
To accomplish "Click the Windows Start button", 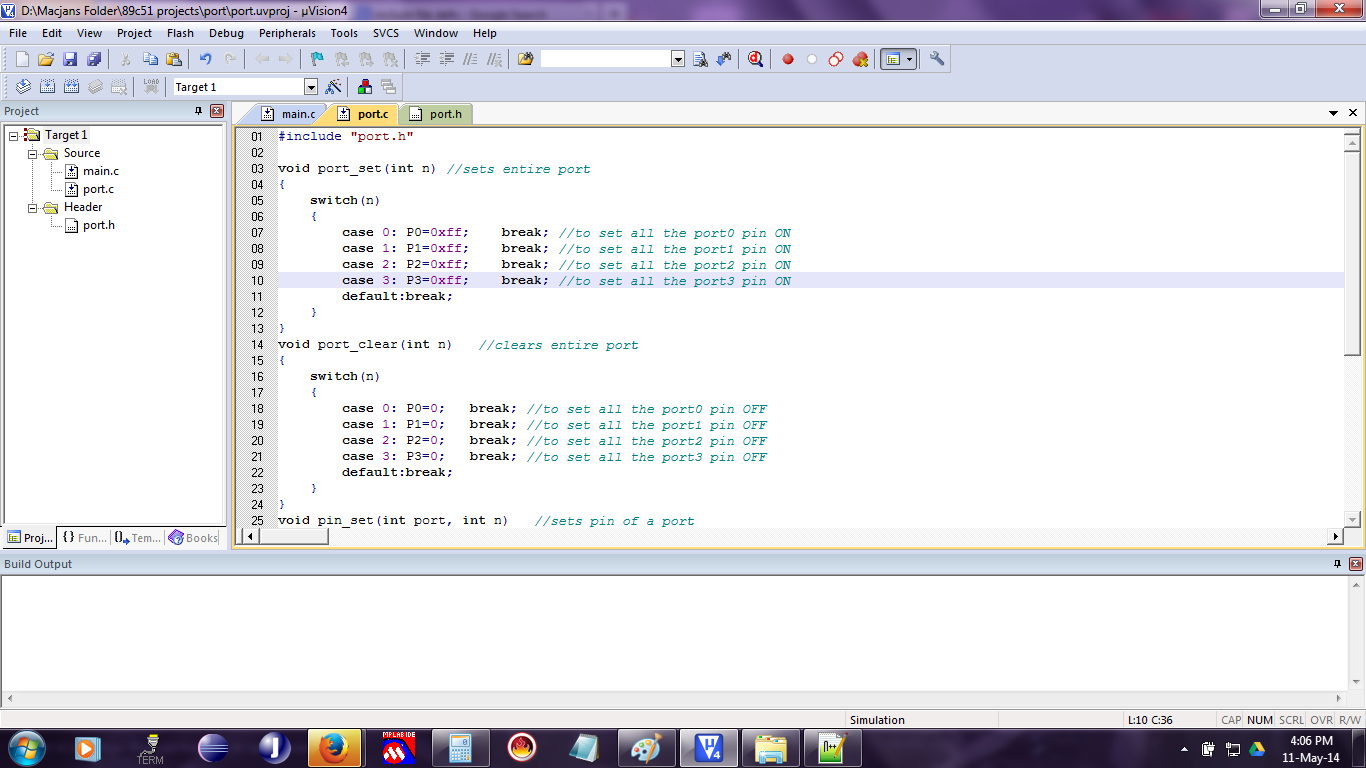I will click(25, 748).
